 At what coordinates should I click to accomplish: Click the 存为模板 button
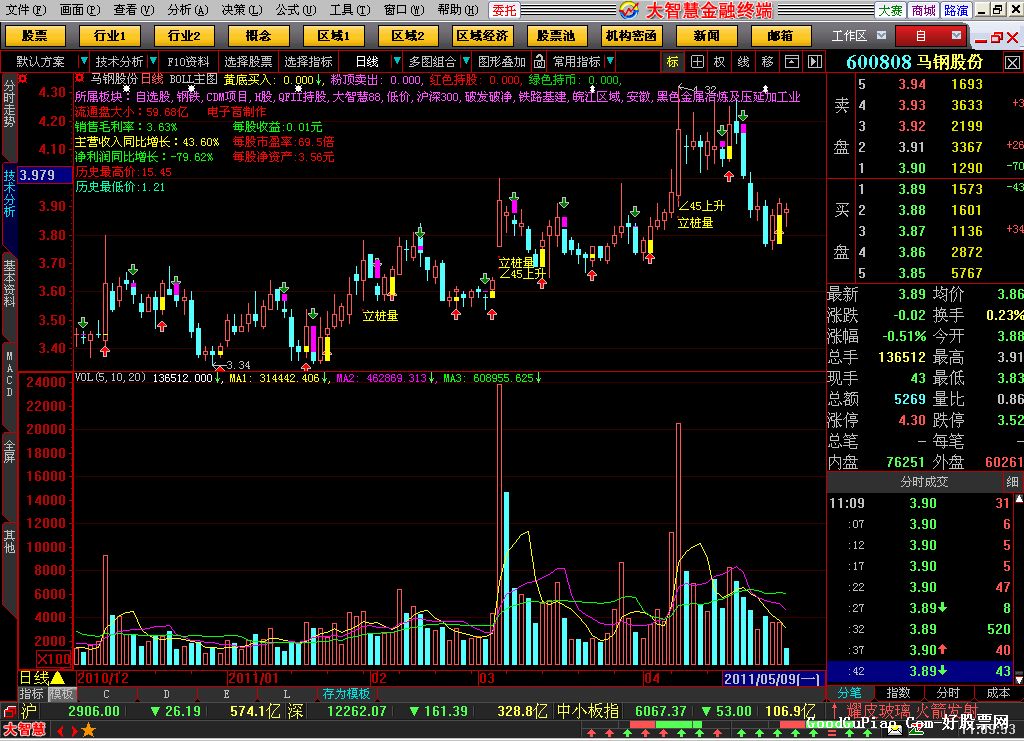point(346,693)
